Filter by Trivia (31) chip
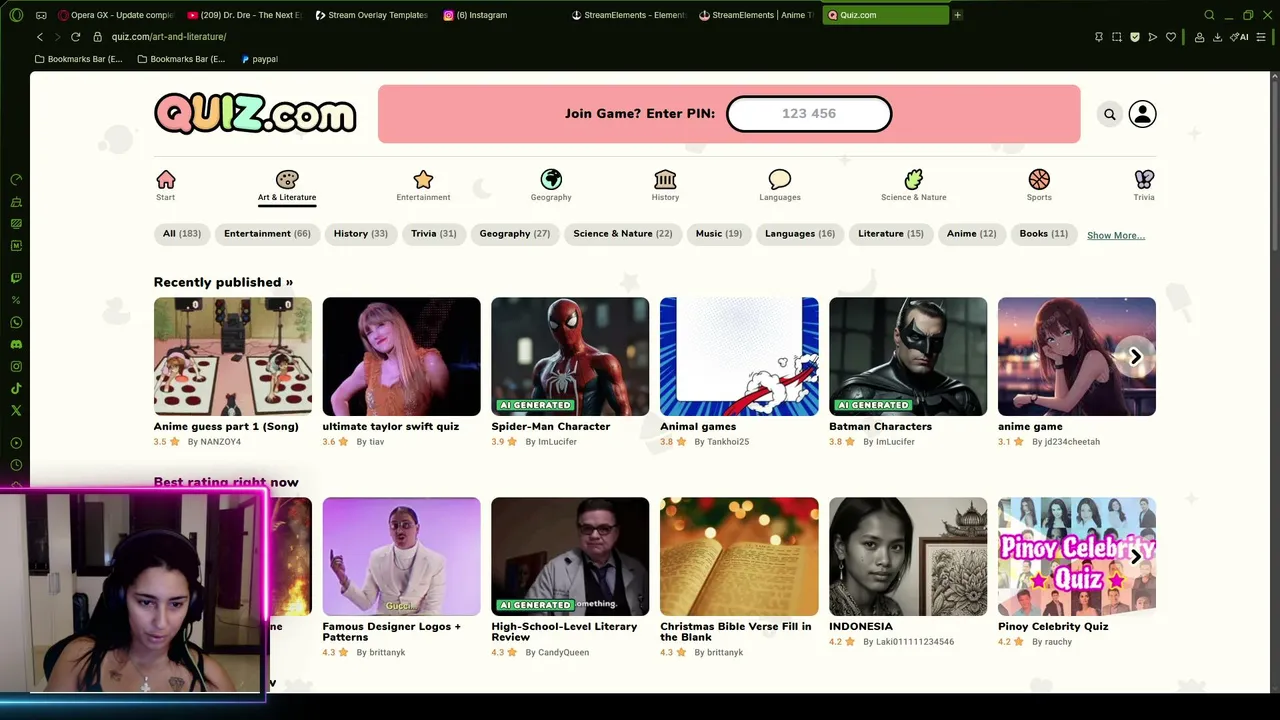The width and height of the screenshot is (1280, 720). (433, 234)
